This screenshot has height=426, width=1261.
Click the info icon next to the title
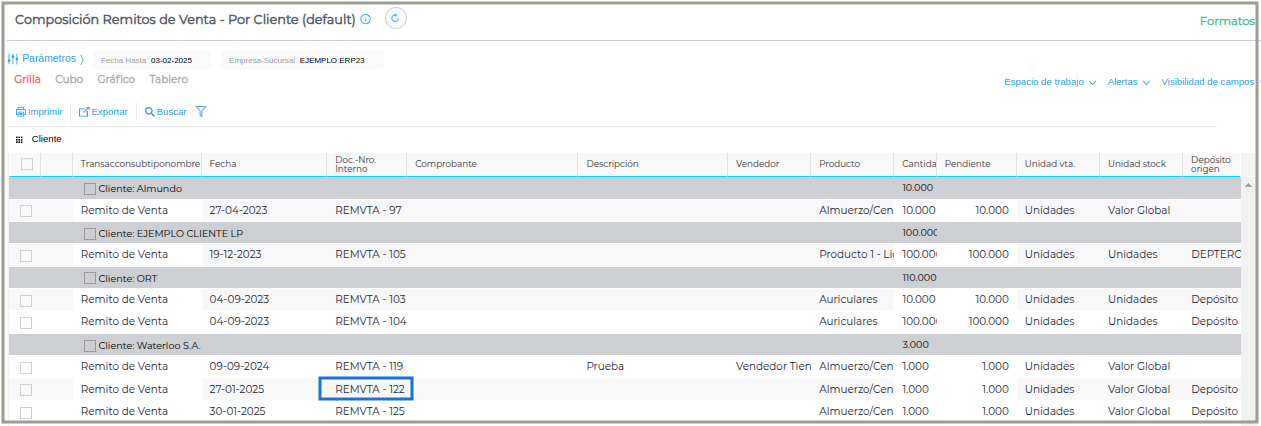[x=366, y=19]
